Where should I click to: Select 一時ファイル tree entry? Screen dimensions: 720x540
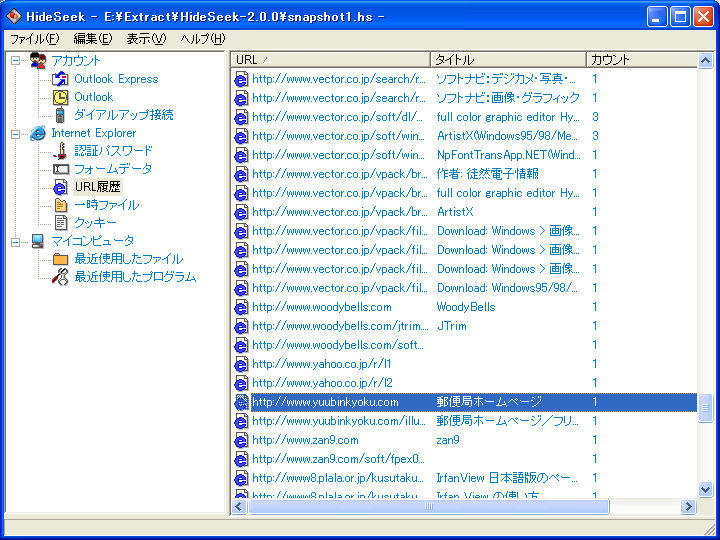click(107, 205)
